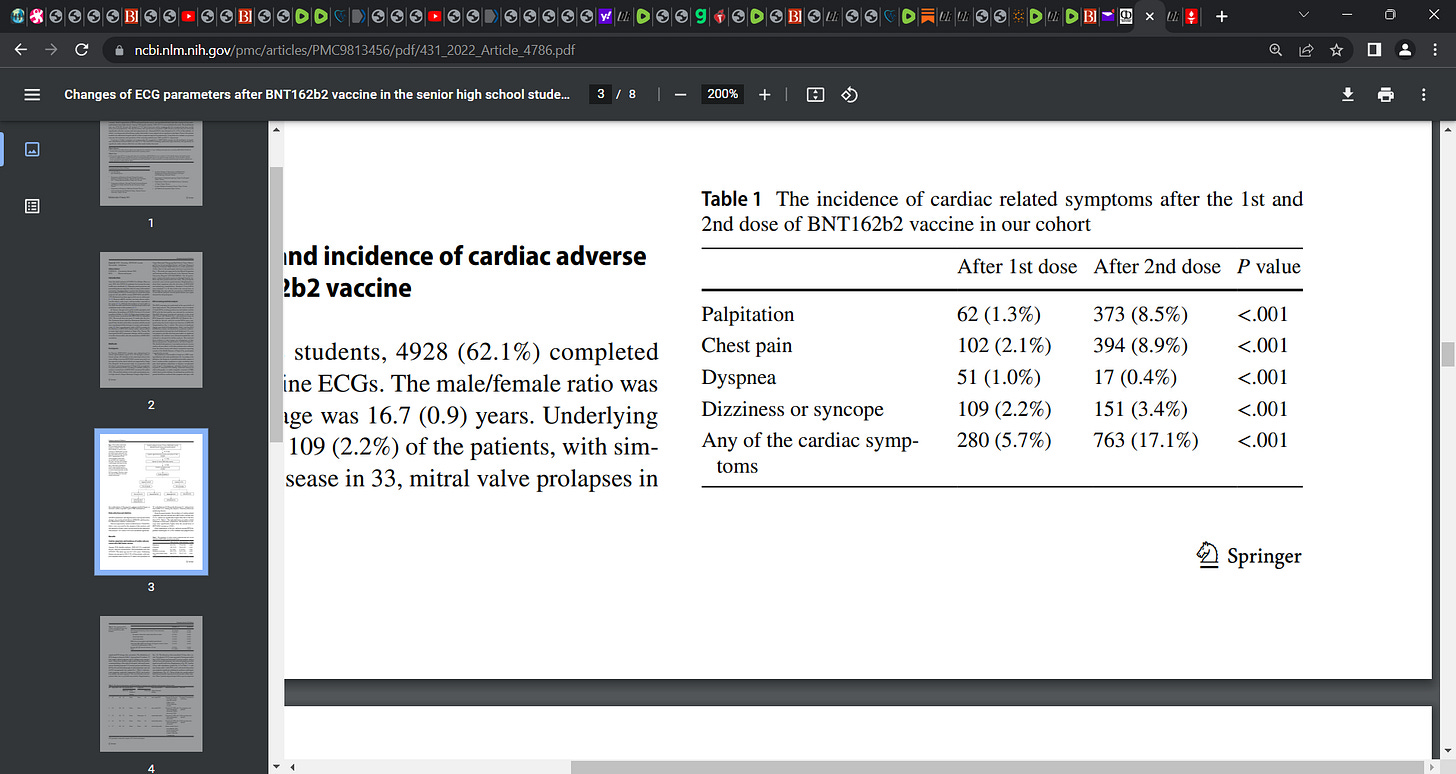The height and width of the screenshot is (774, 1456).
Task: Show thumbnails view in PDF sidebar
Action: point(32,149)
